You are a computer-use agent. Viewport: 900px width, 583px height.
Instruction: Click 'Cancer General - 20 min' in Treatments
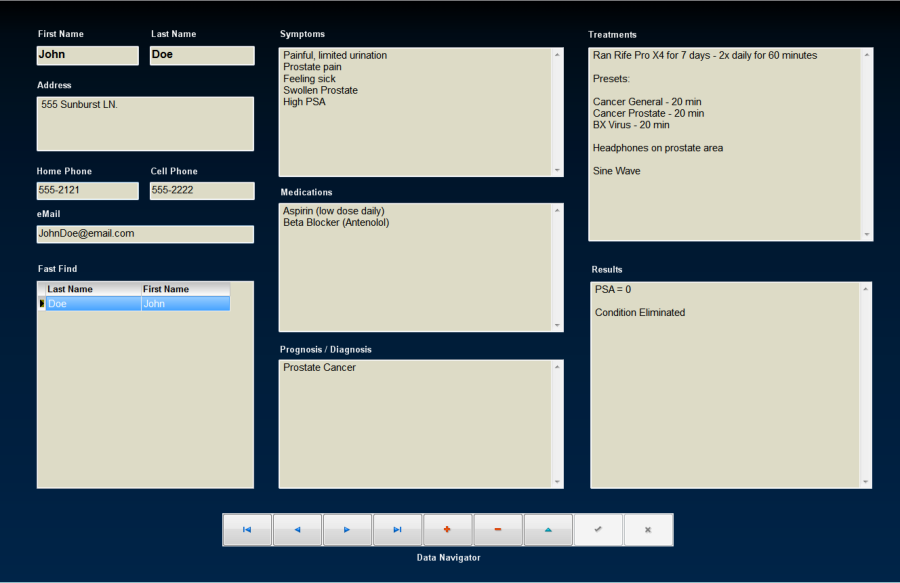[x=647, y=102]
